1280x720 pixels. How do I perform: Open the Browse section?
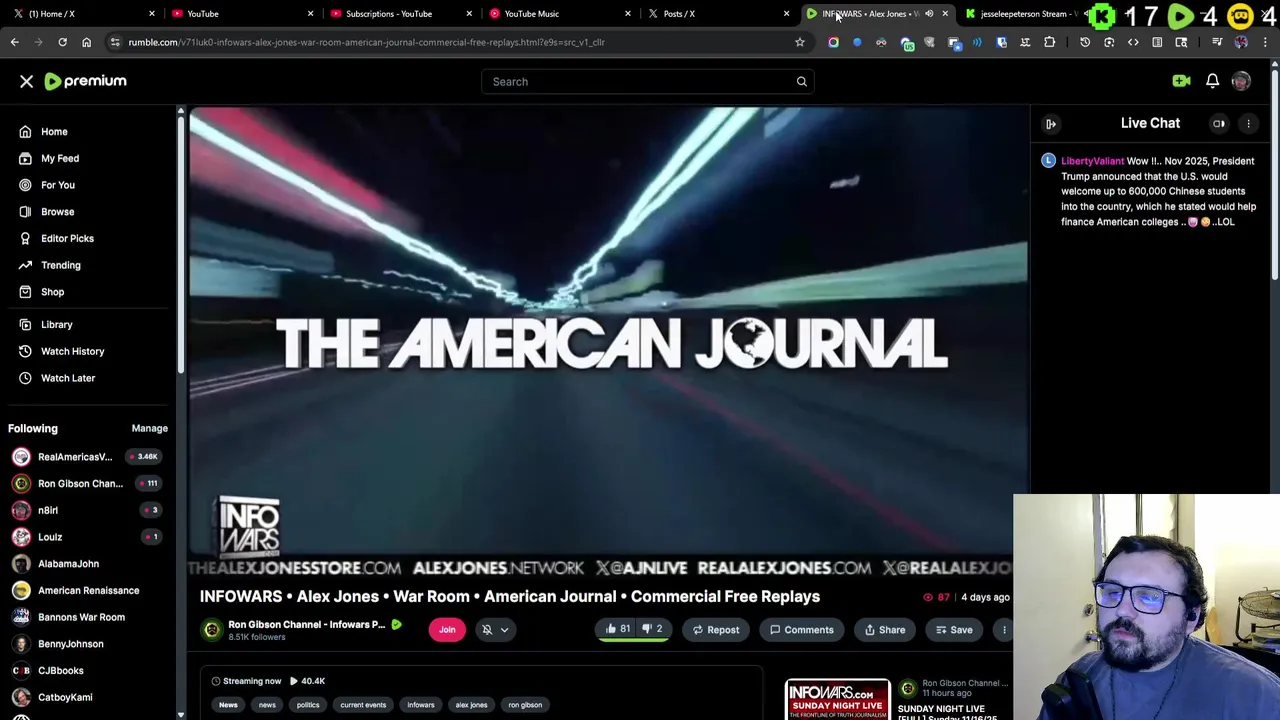click(57, 212)
